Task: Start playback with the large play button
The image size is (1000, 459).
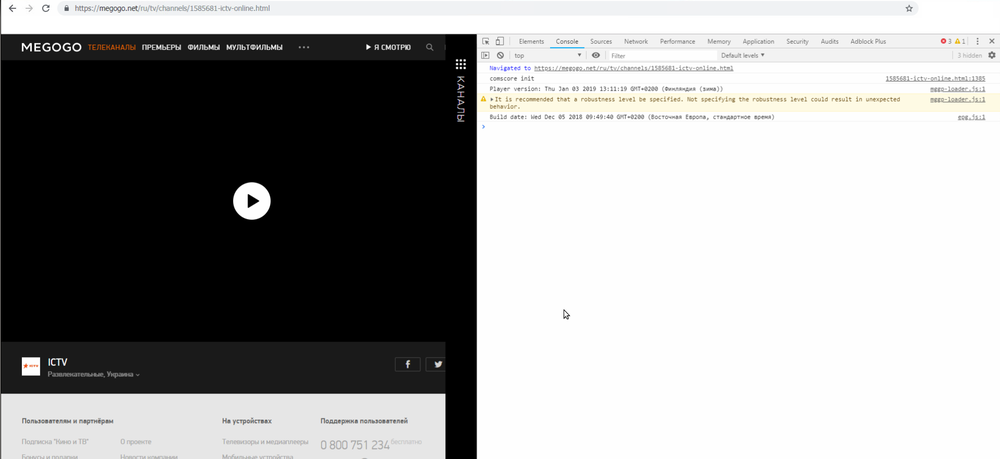Action: point(252,201)
